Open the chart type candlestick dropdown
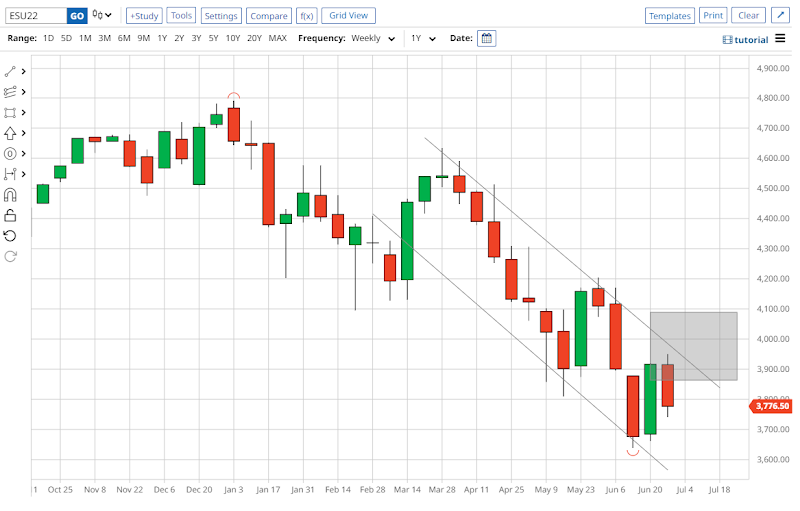Image resolution: width=800 pixels, height=511 pixels. coord(102,16)
